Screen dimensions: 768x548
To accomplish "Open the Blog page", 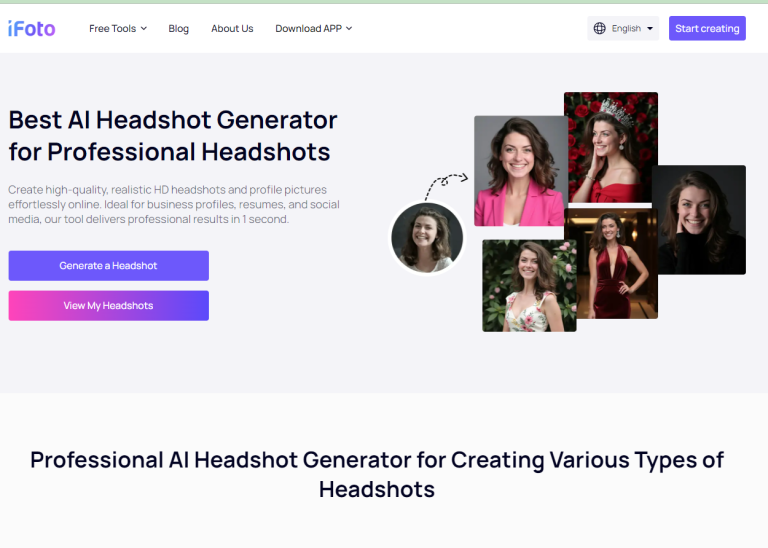I will coord(178,29).
